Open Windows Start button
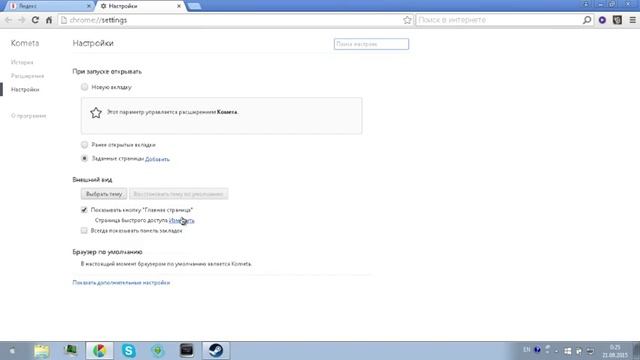The width and height of the screenshot is (640, 360). point(12,351)
